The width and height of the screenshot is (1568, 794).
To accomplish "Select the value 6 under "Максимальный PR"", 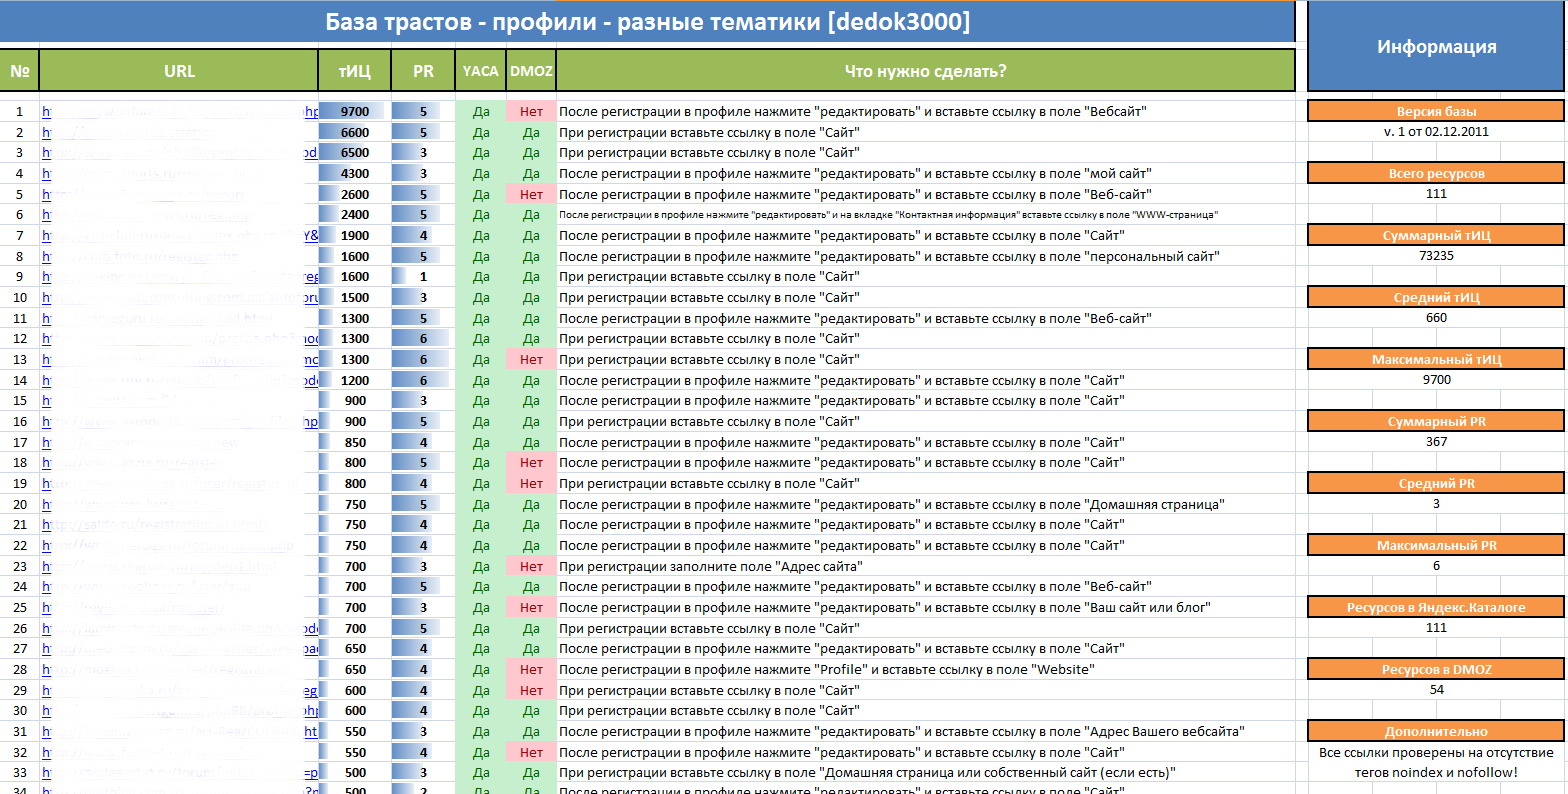I will click(1436, 566).
